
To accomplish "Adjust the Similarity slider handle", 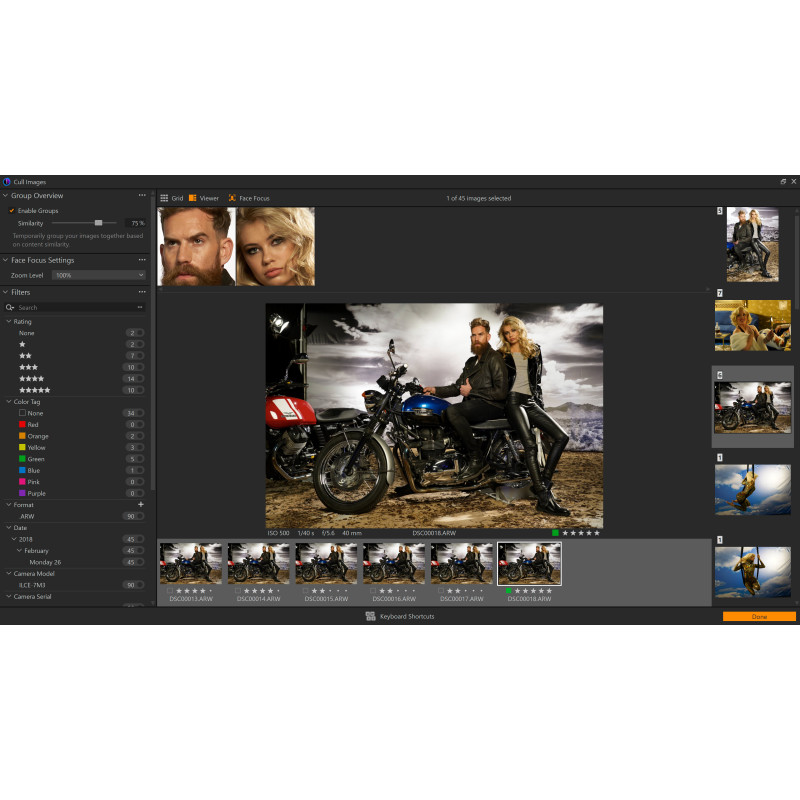I will [98, 223].
